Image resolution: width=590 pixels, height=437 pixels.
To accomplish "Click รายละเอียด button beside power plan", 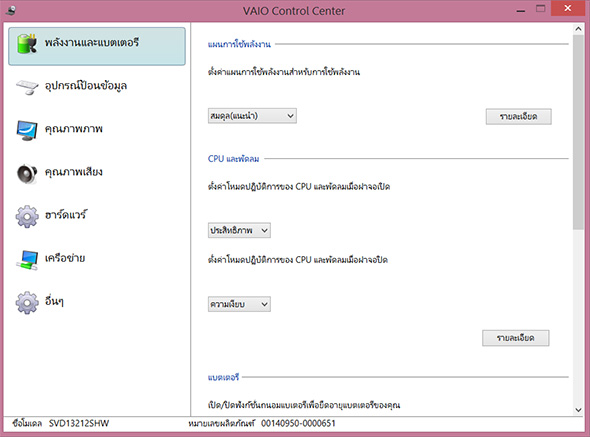I will click(519, 117).
